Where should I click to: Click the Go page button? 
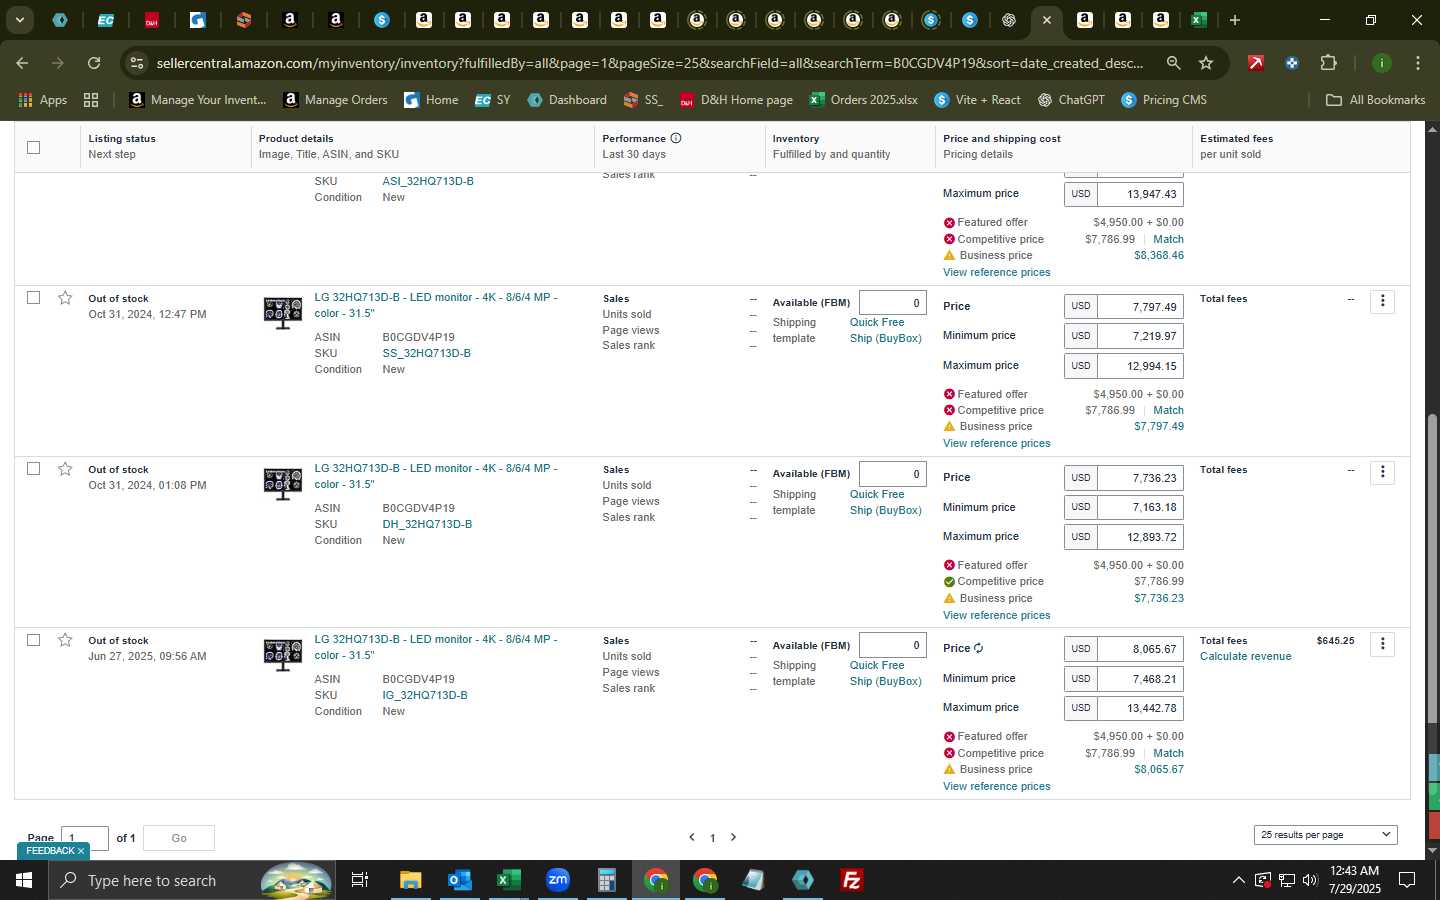click(179, 838)
